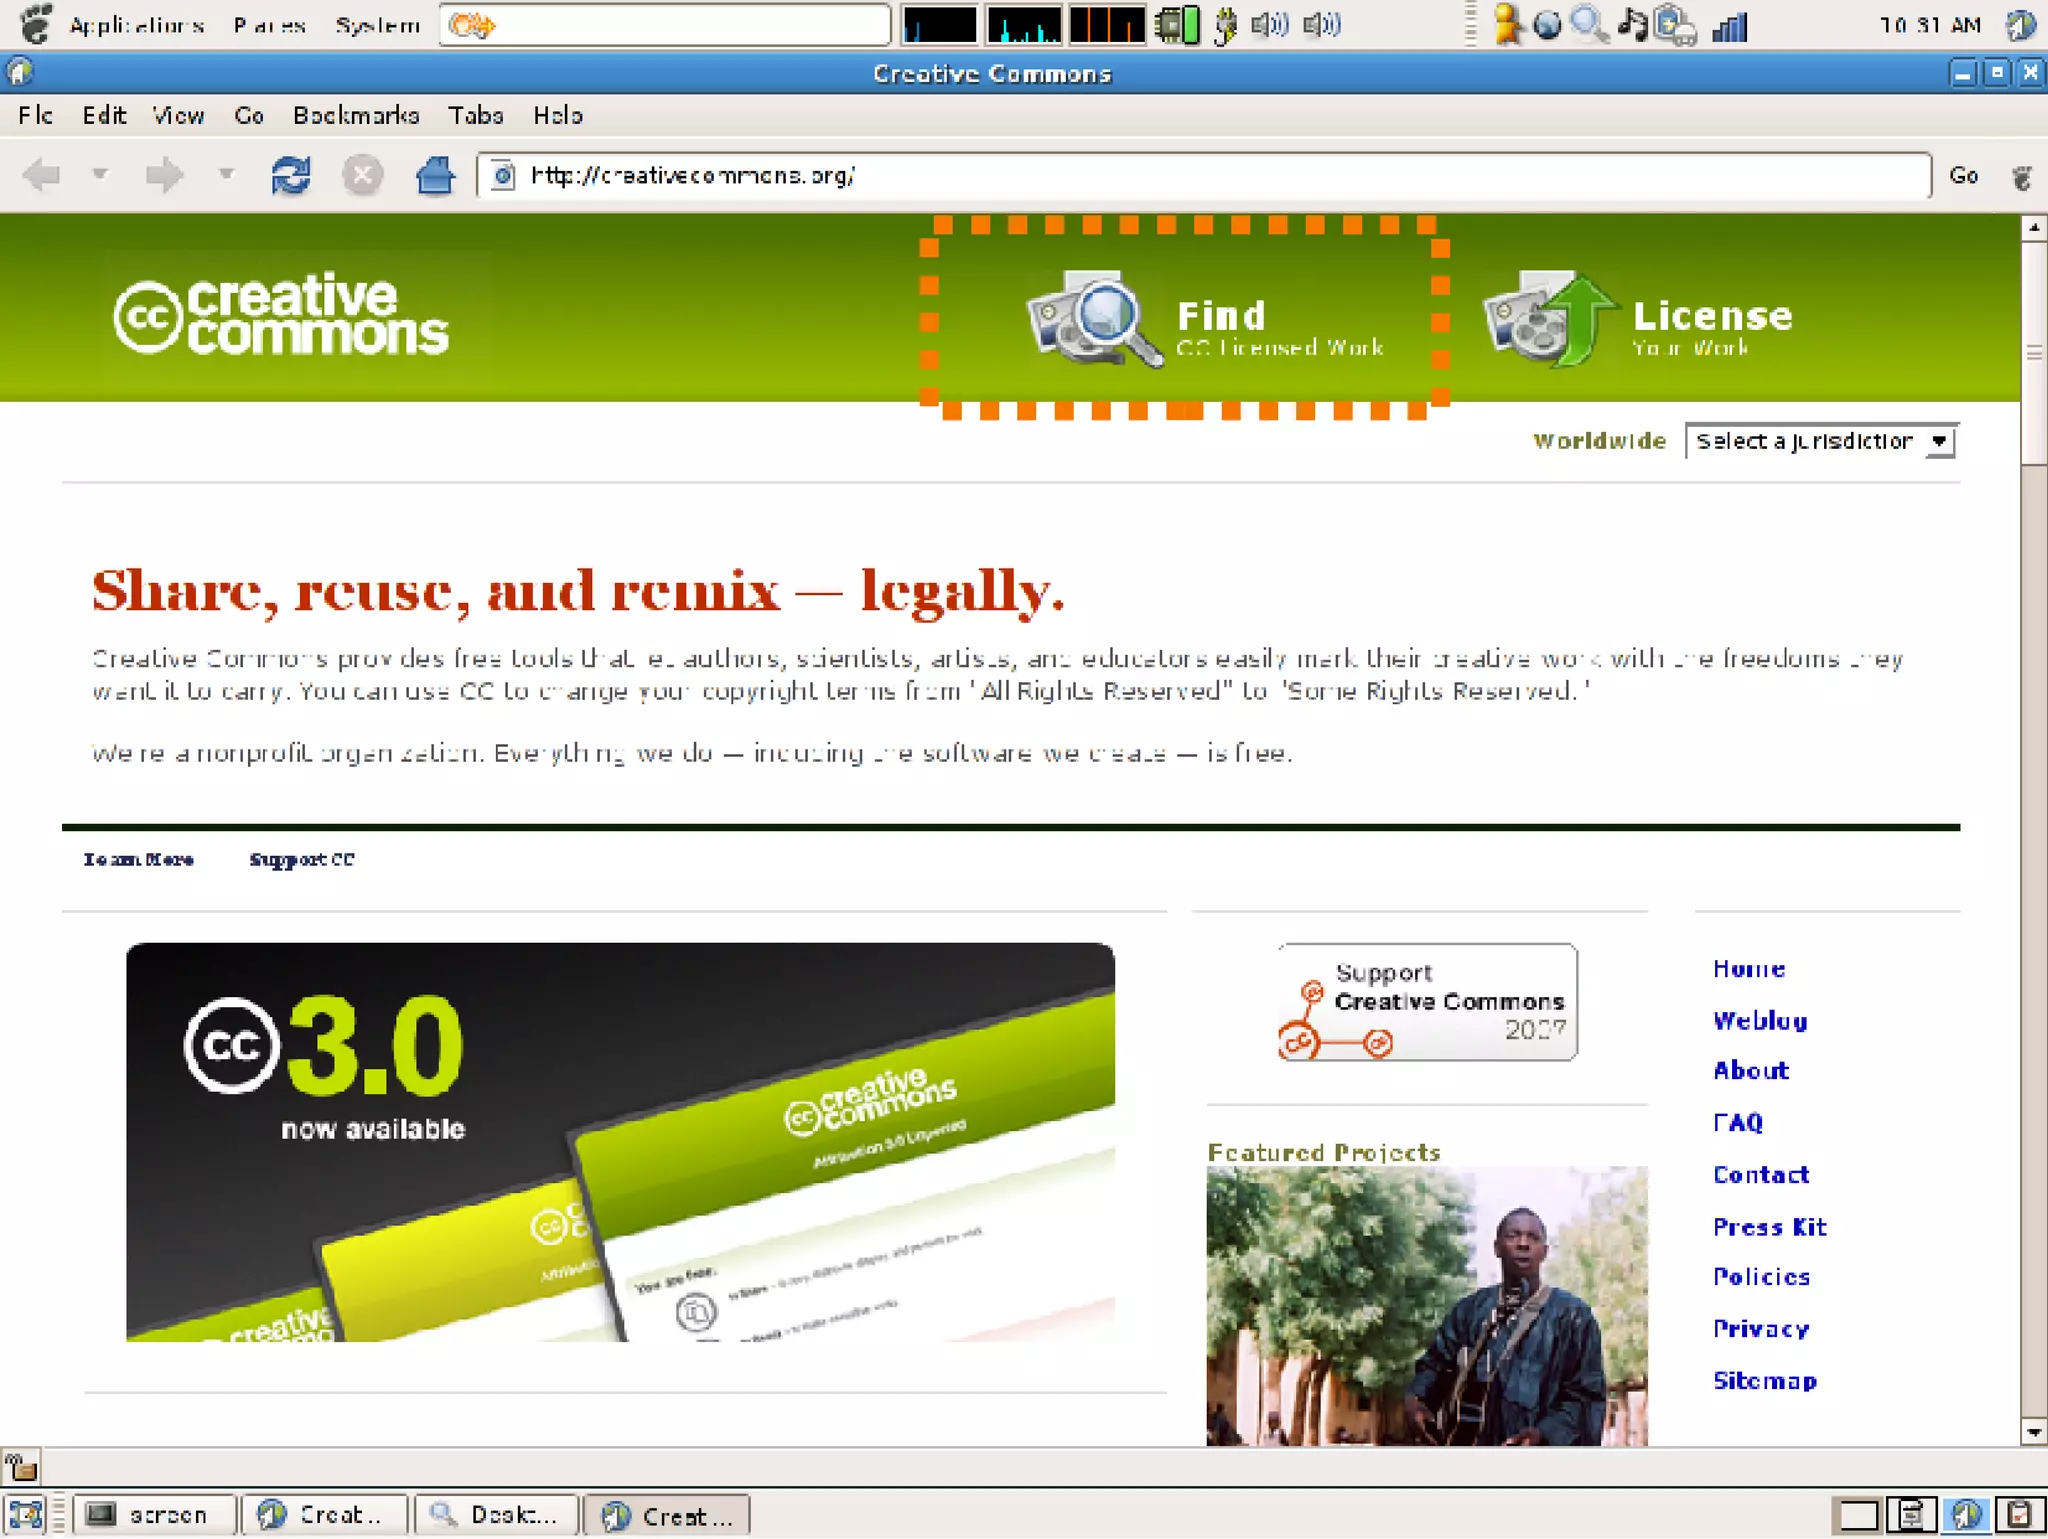Follow the Weblog link
Screen dimensions: 2048x1539
(x=1760, y=1021)
